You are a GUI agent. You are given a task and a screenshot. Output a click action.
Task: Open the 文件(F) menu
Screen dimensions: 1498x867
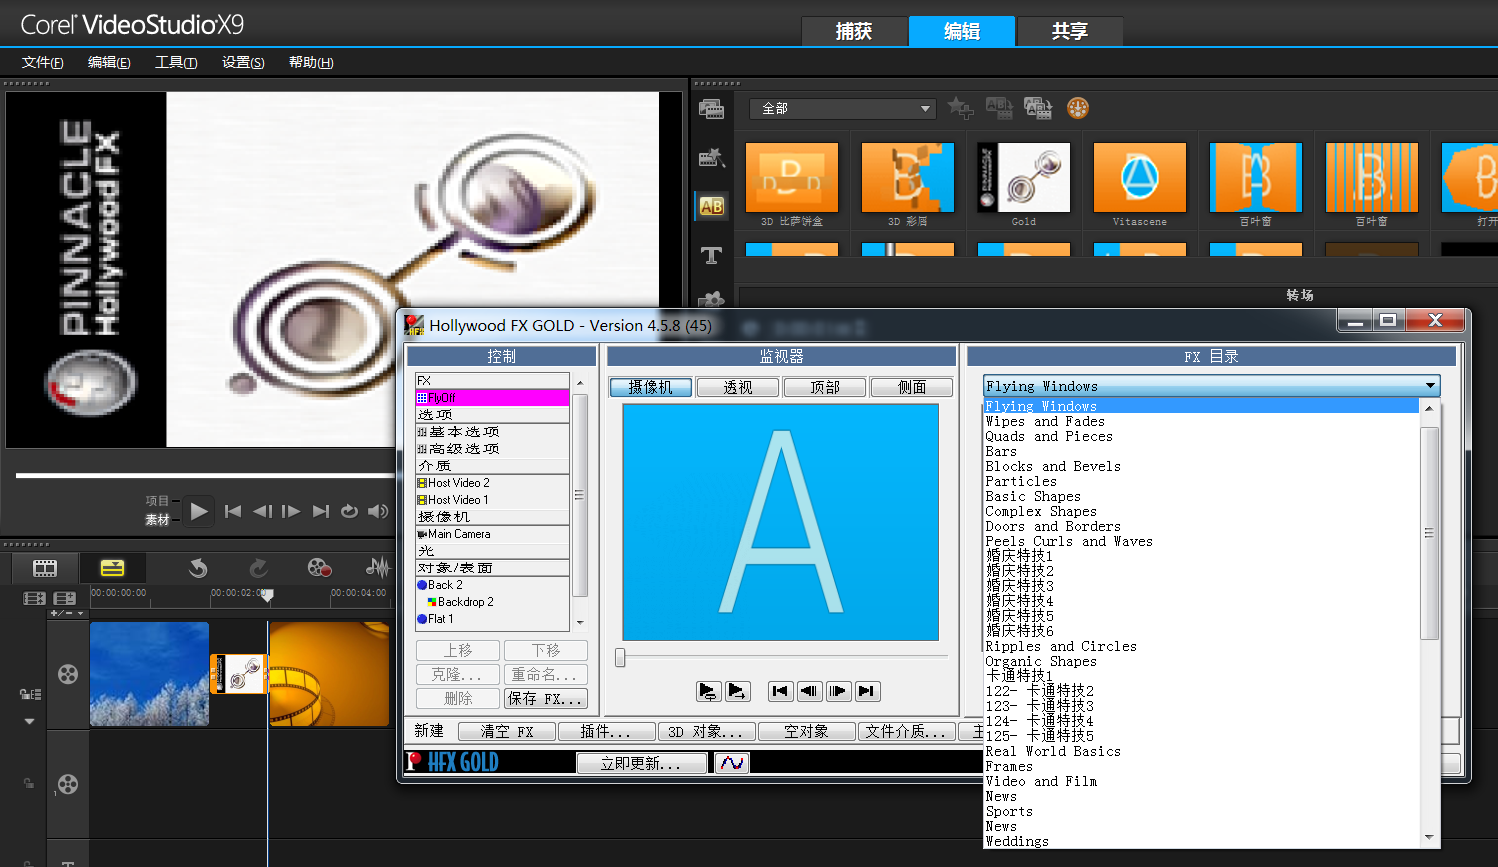click(43, 62)
